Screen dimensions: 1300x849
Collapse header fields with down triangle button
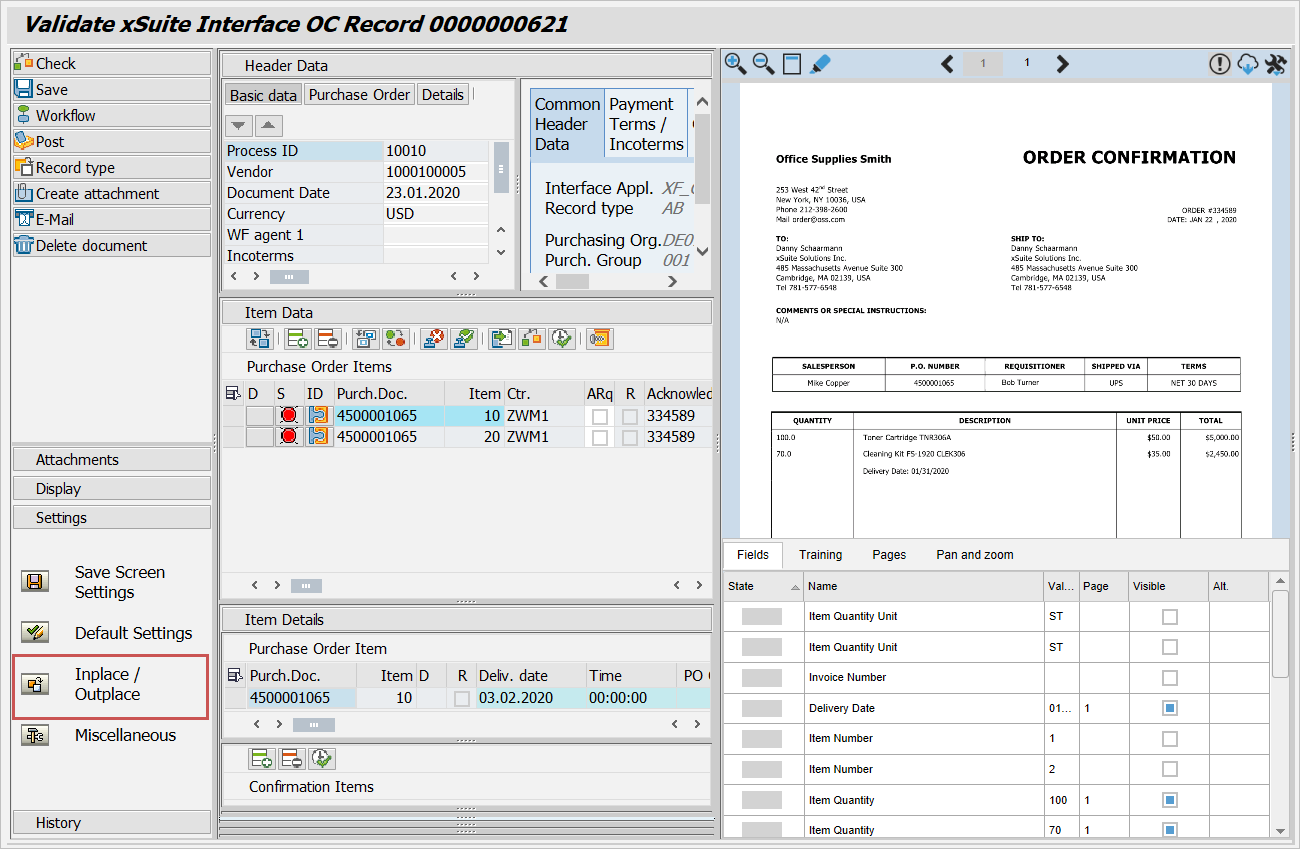238,126
